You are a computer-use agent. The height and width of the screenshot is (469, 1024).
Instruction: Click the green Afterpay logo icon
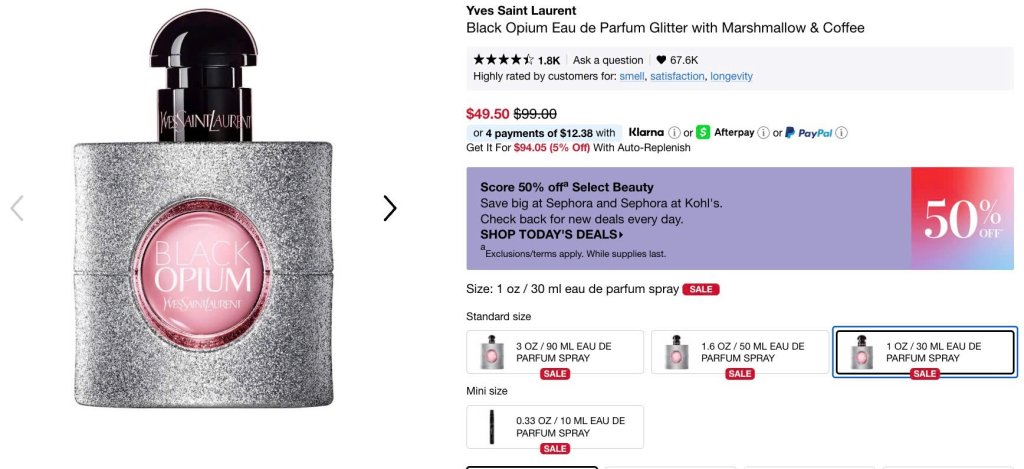[x=703, y=132]
